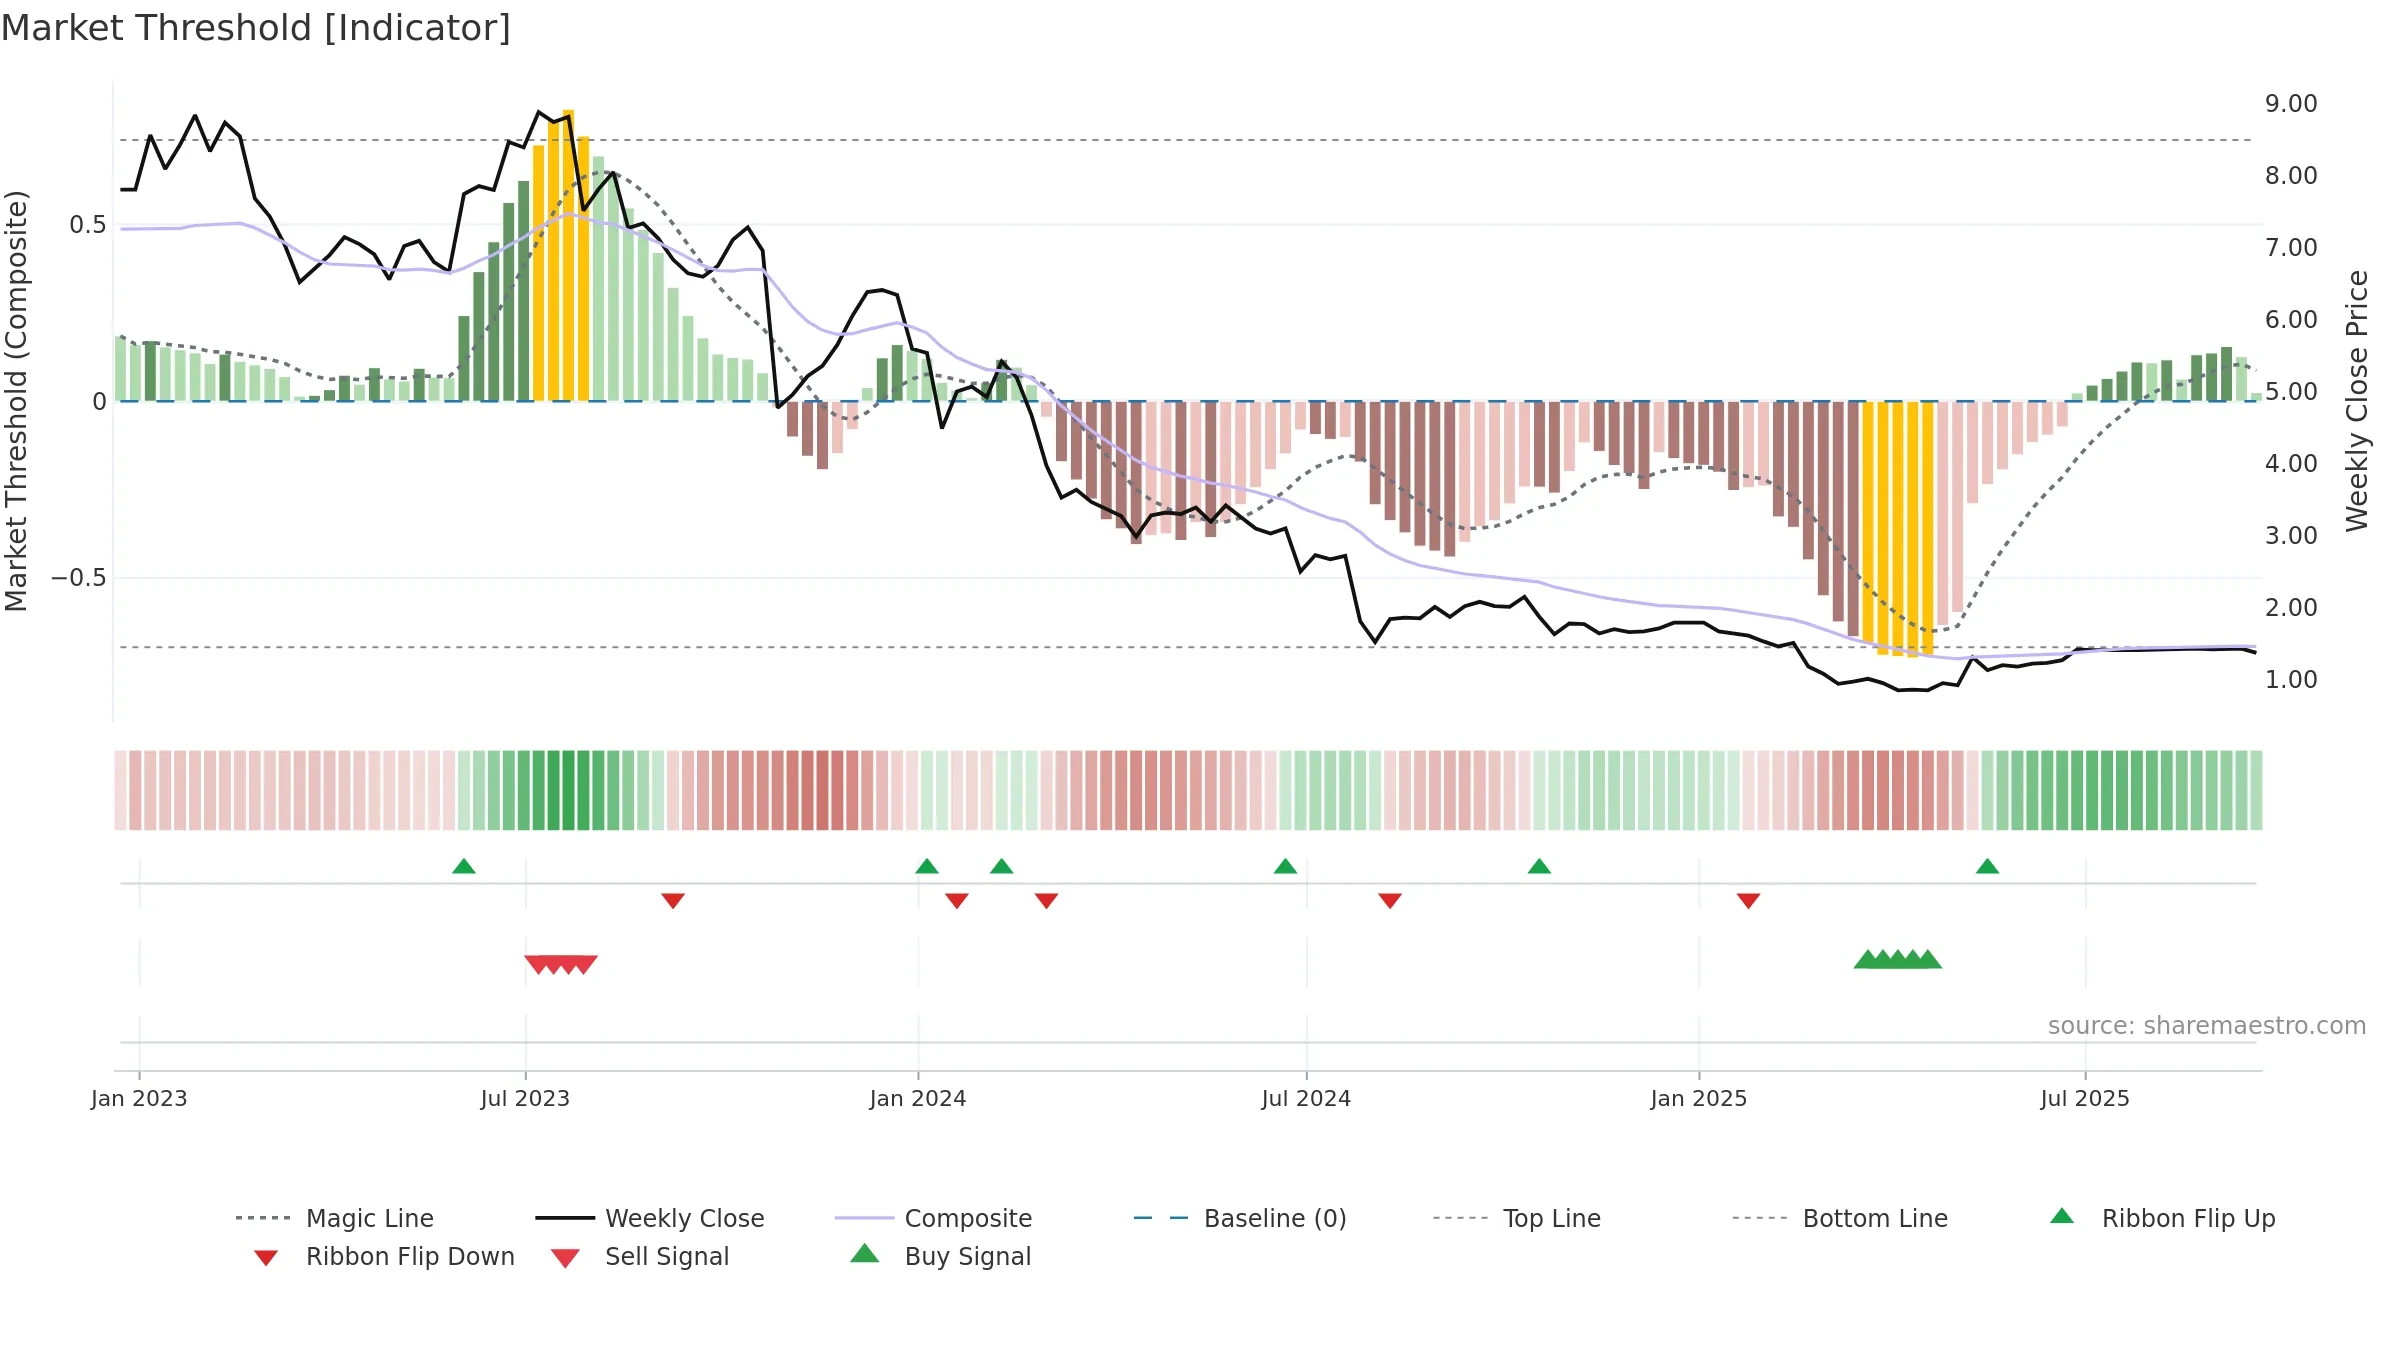Click the 0.5 left axis tick label

click(x=88, y=225)
